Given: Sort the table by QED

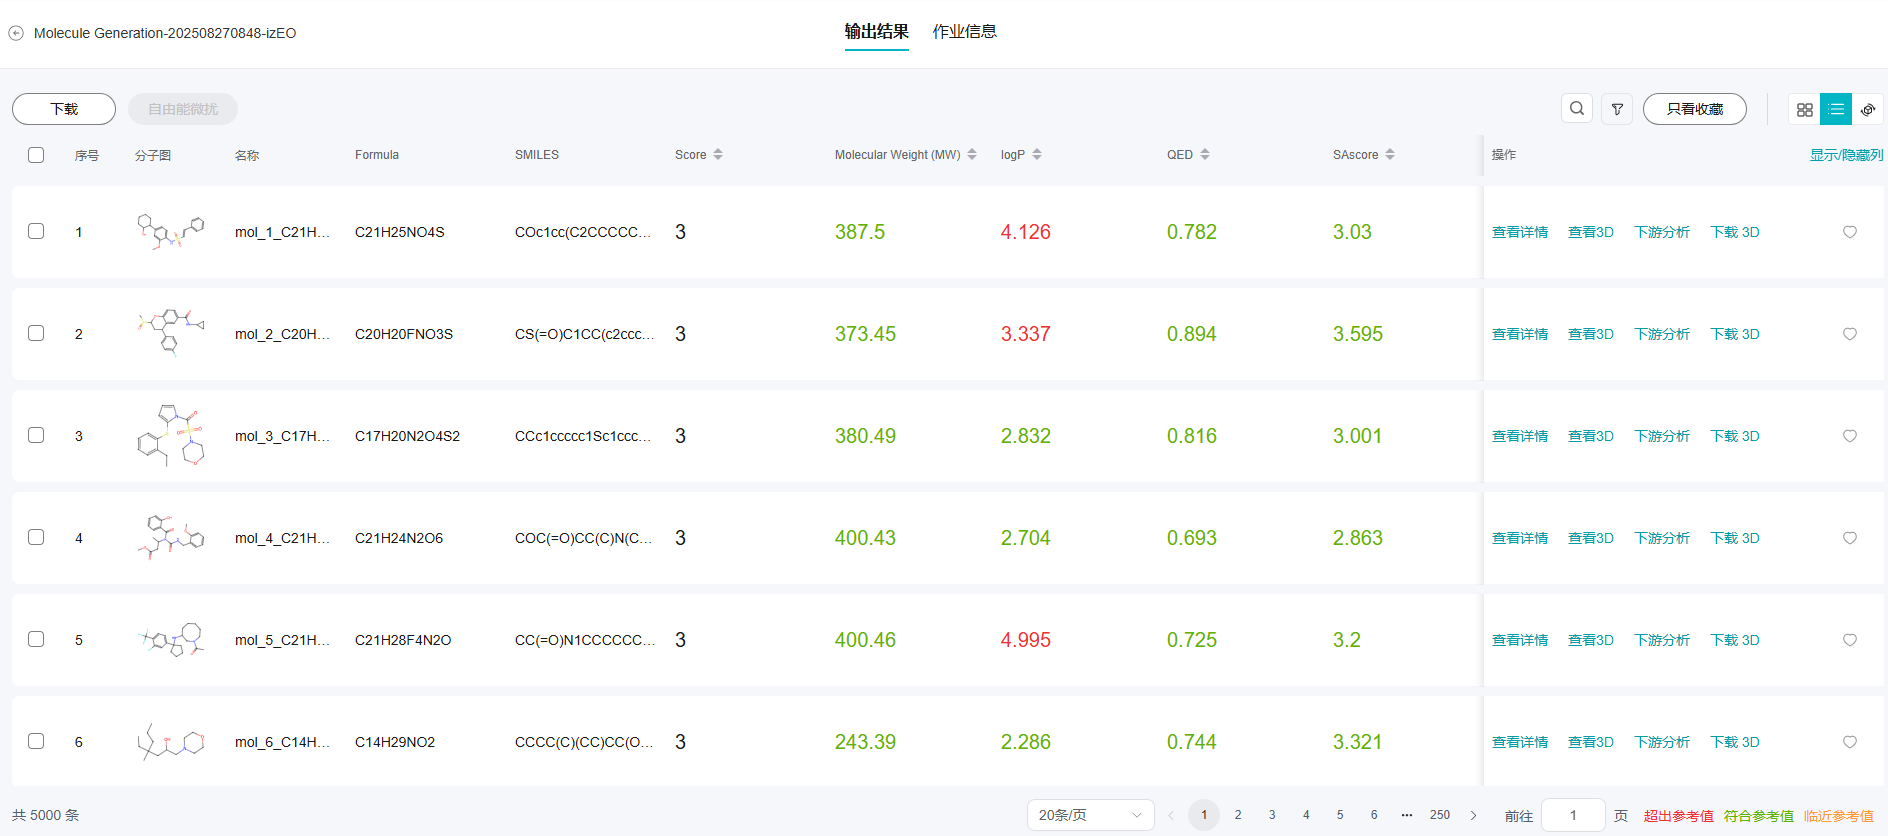Looking at the screenshot, I should tap(1204, 155).
